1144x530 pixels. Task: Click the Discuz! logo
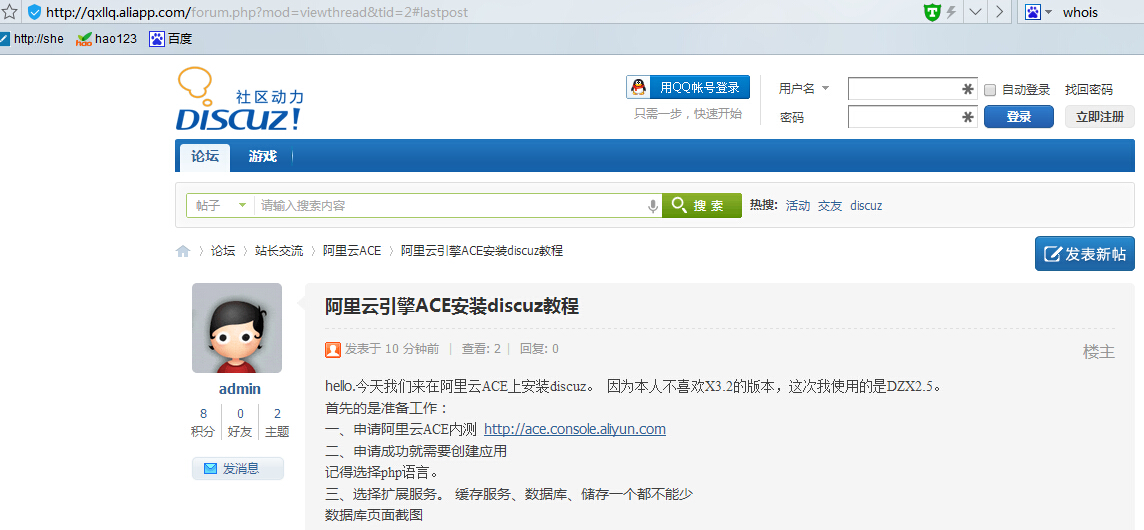239,99
